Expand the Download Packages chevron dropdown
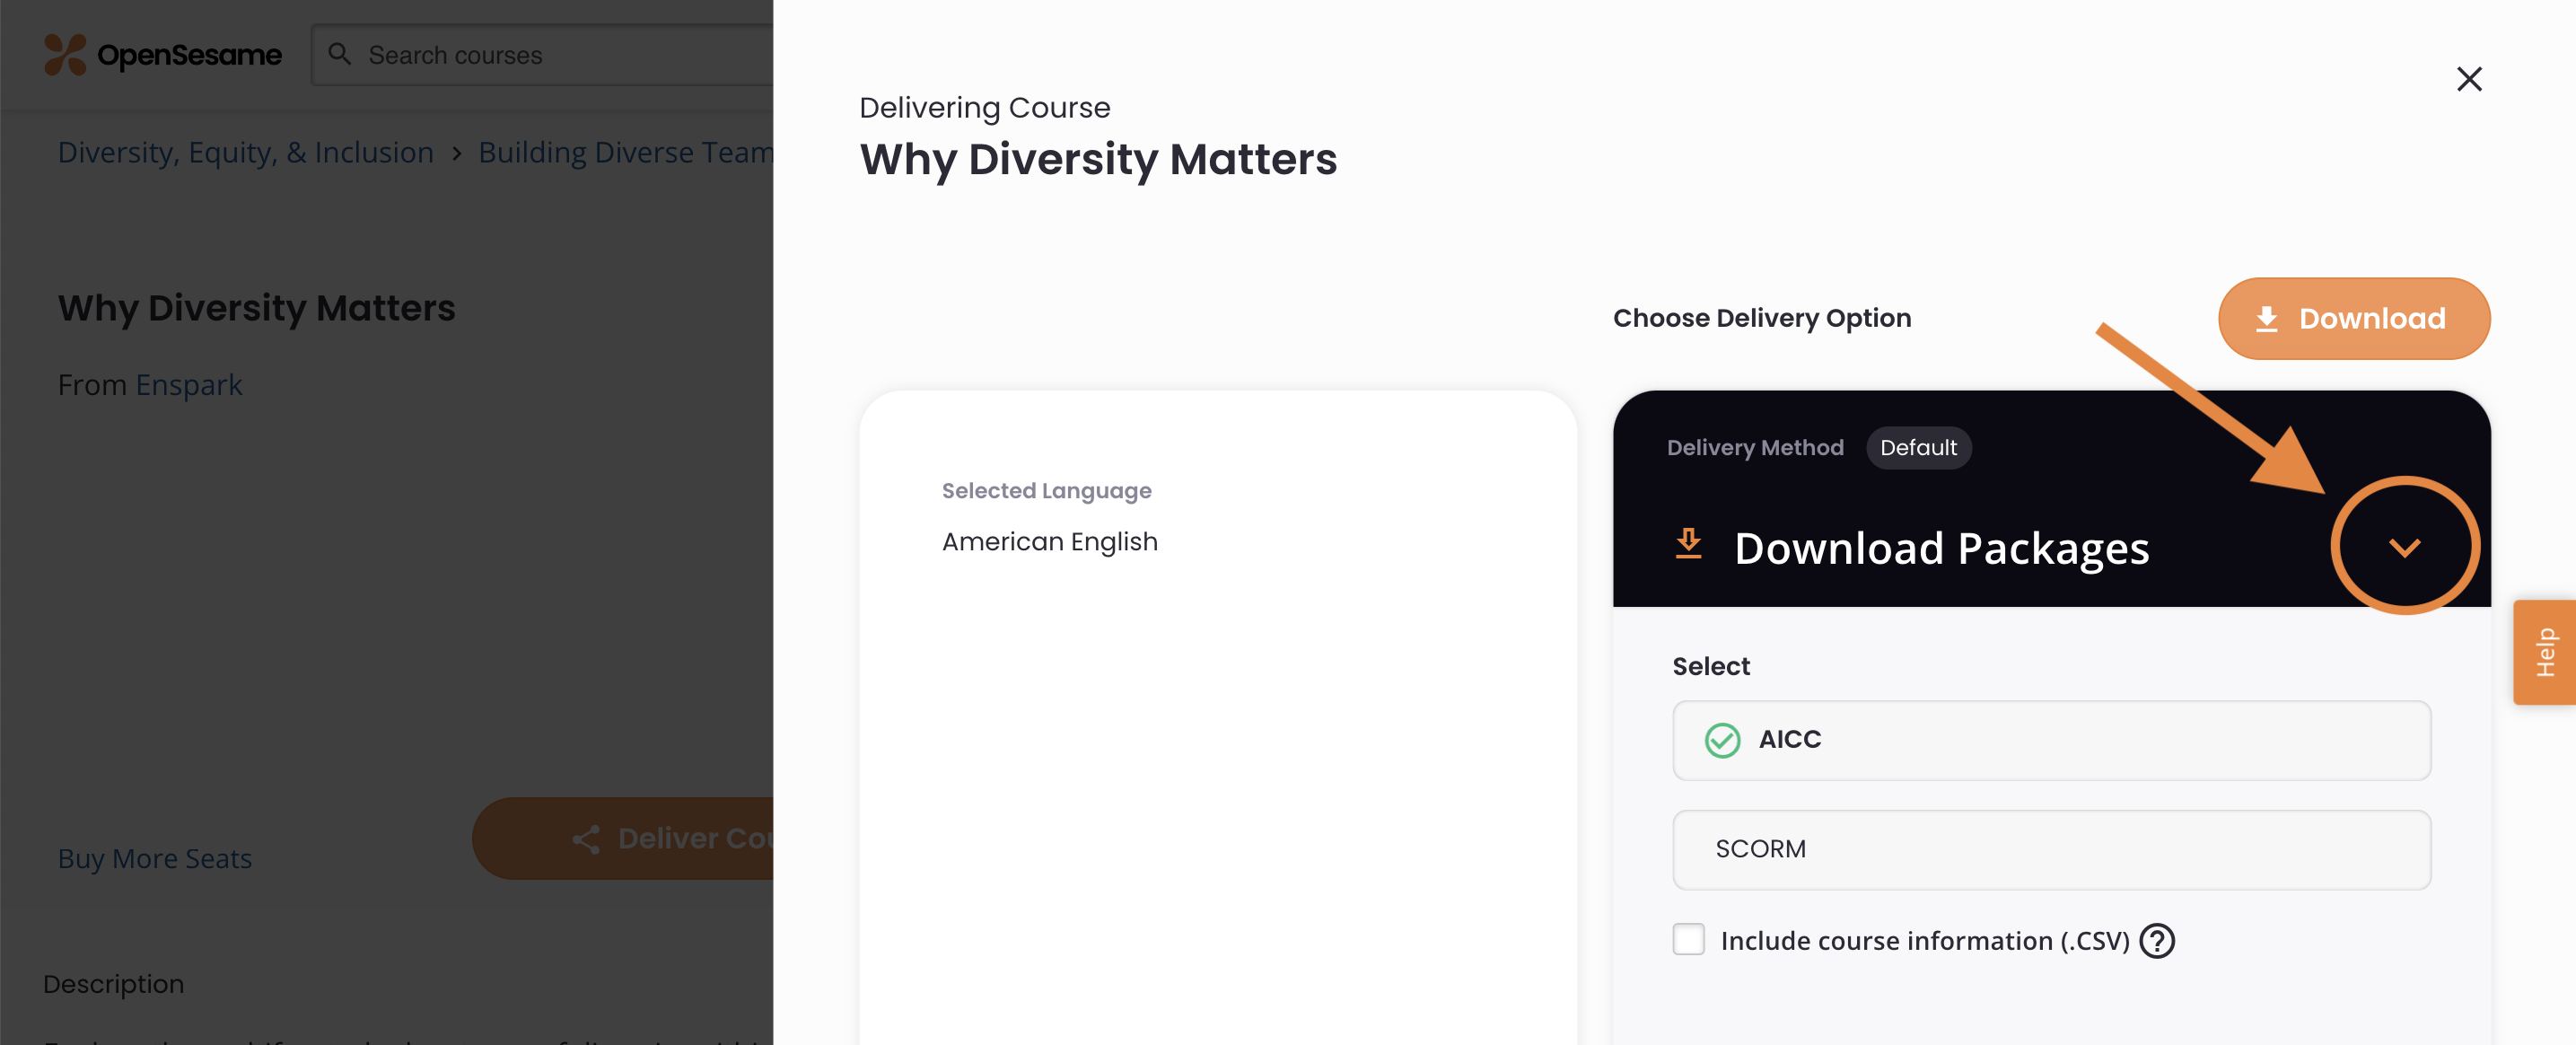Image resolution: width=2576 pixels, height=1045 pixels. [2404, 547]
